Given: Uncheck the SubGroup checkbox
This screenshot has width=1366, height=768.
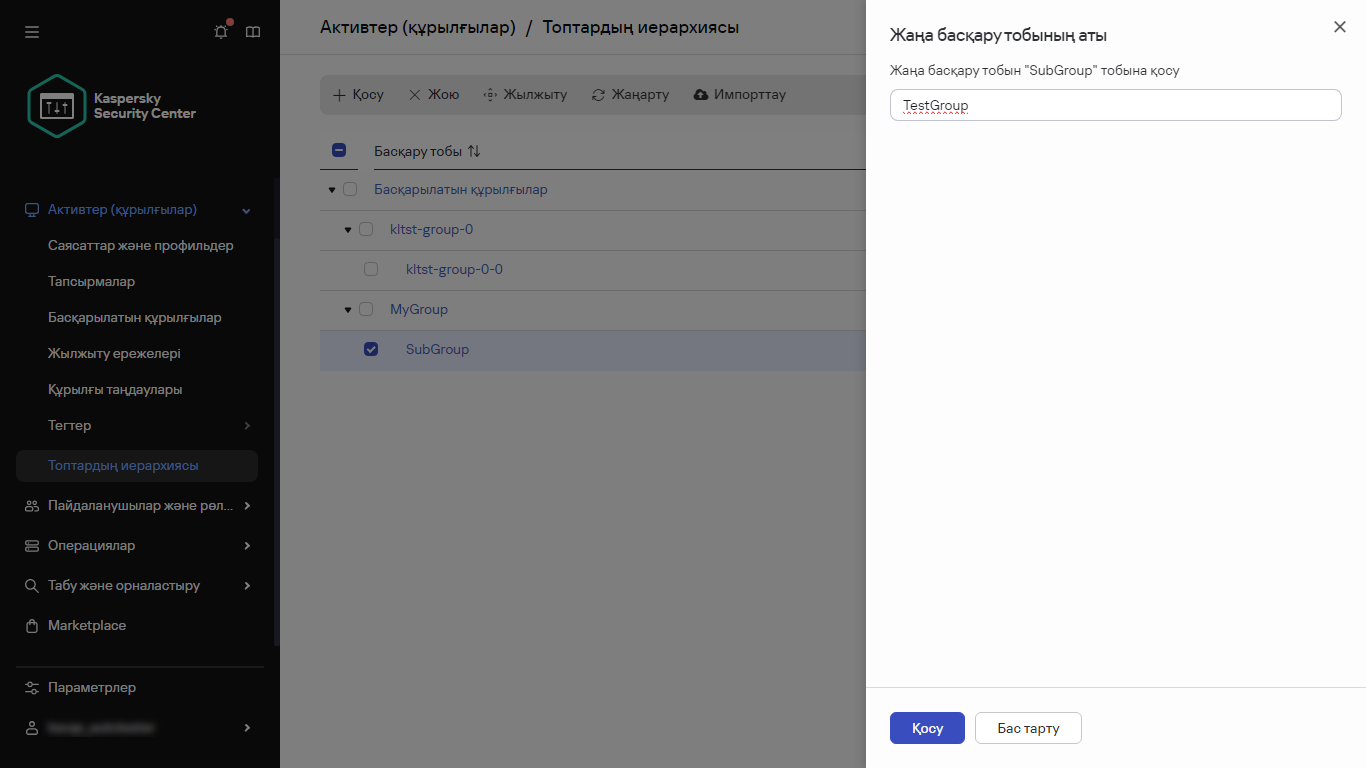Looking at the screenshot, I should (x=371, y=349).
